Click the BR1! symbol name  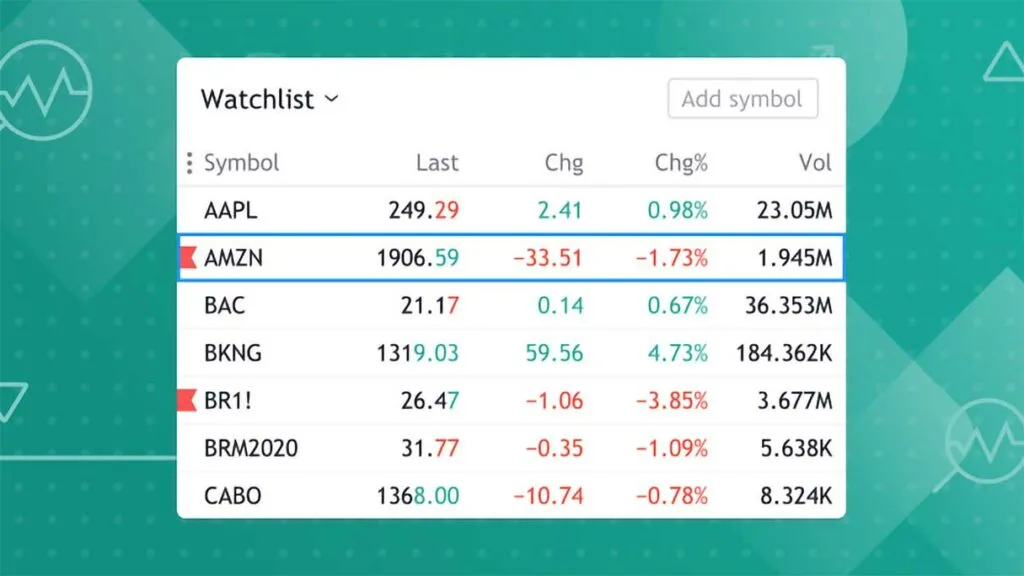tap(227, 402)
